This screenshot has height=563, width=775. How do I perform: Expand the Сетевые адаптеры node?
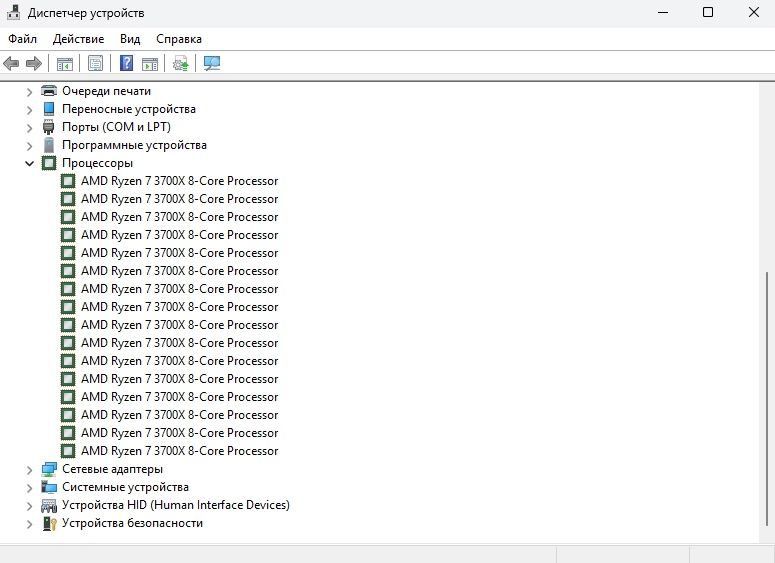click(30, 470)
